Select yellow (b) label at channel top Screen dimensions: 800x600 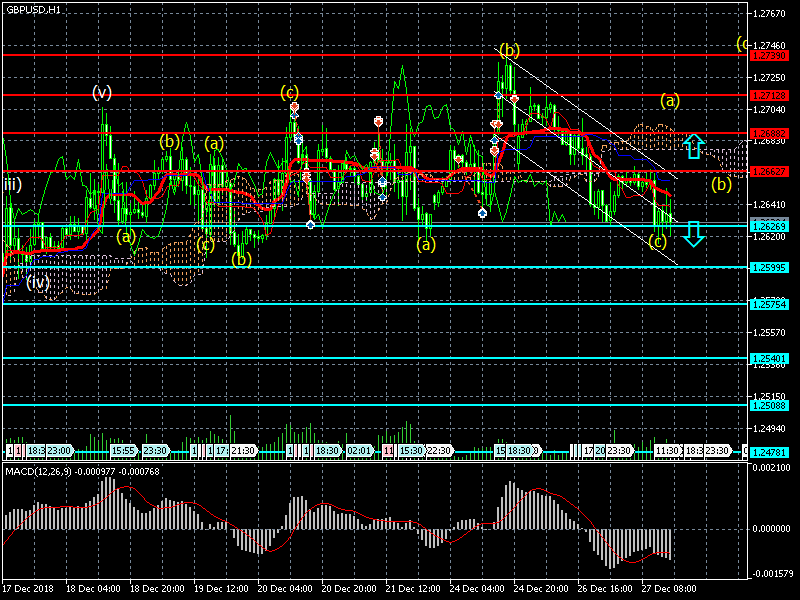pos(509,50)
